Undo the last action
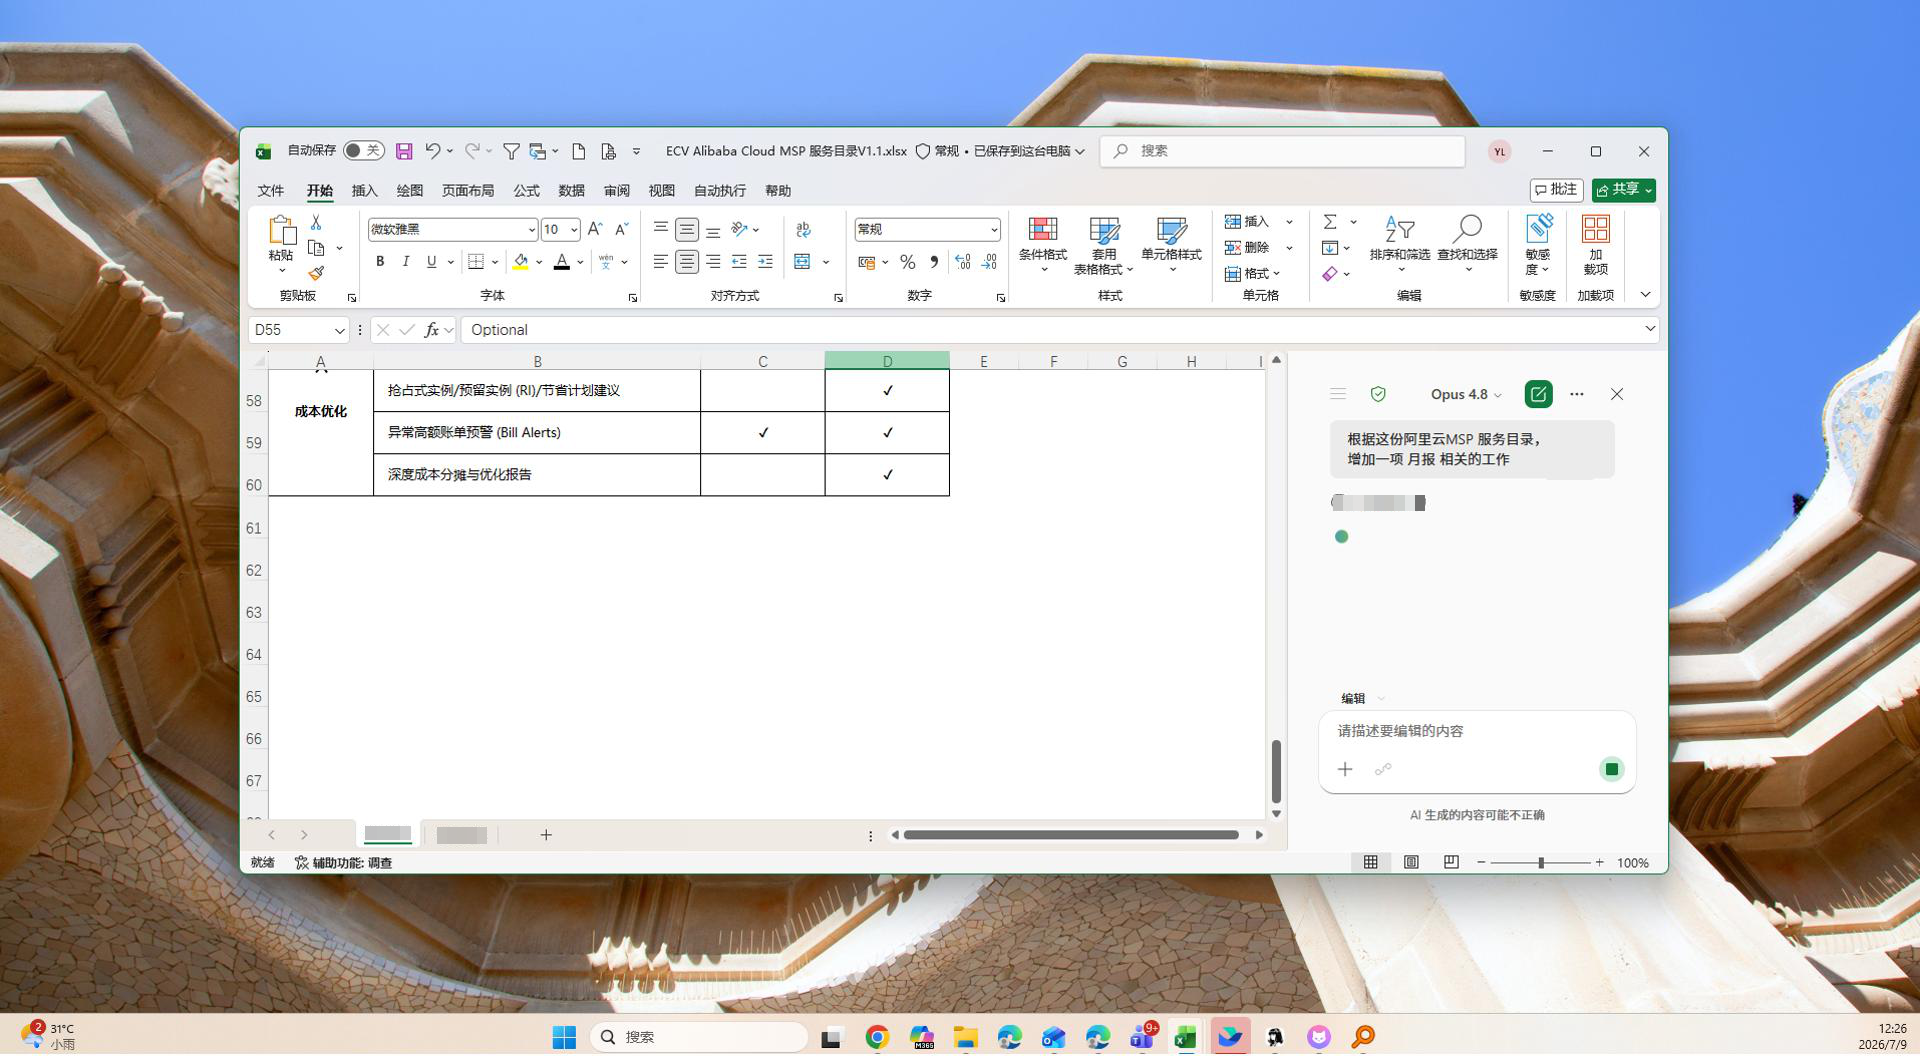The width and height of the screenshot is (1920, 1058). [x=432, y=151]
